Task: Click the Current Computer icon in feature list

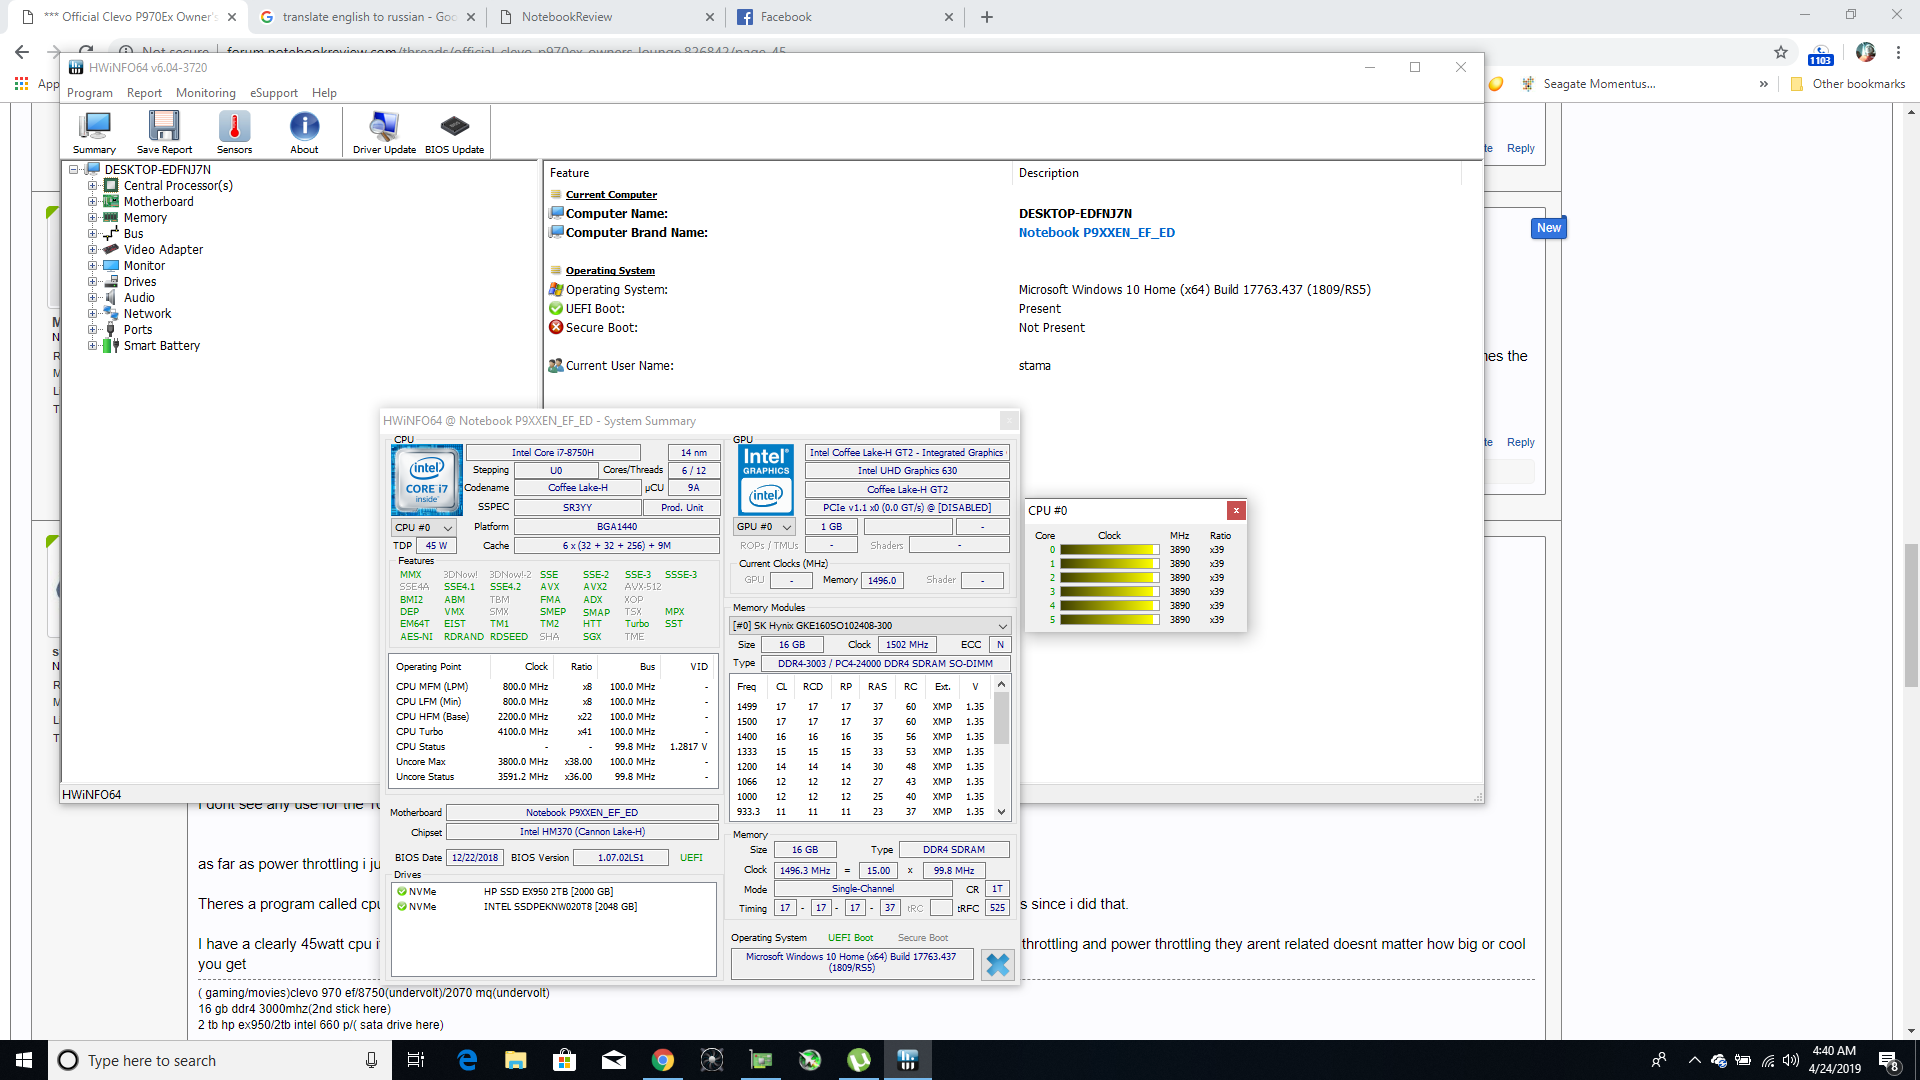Action: 556,194
